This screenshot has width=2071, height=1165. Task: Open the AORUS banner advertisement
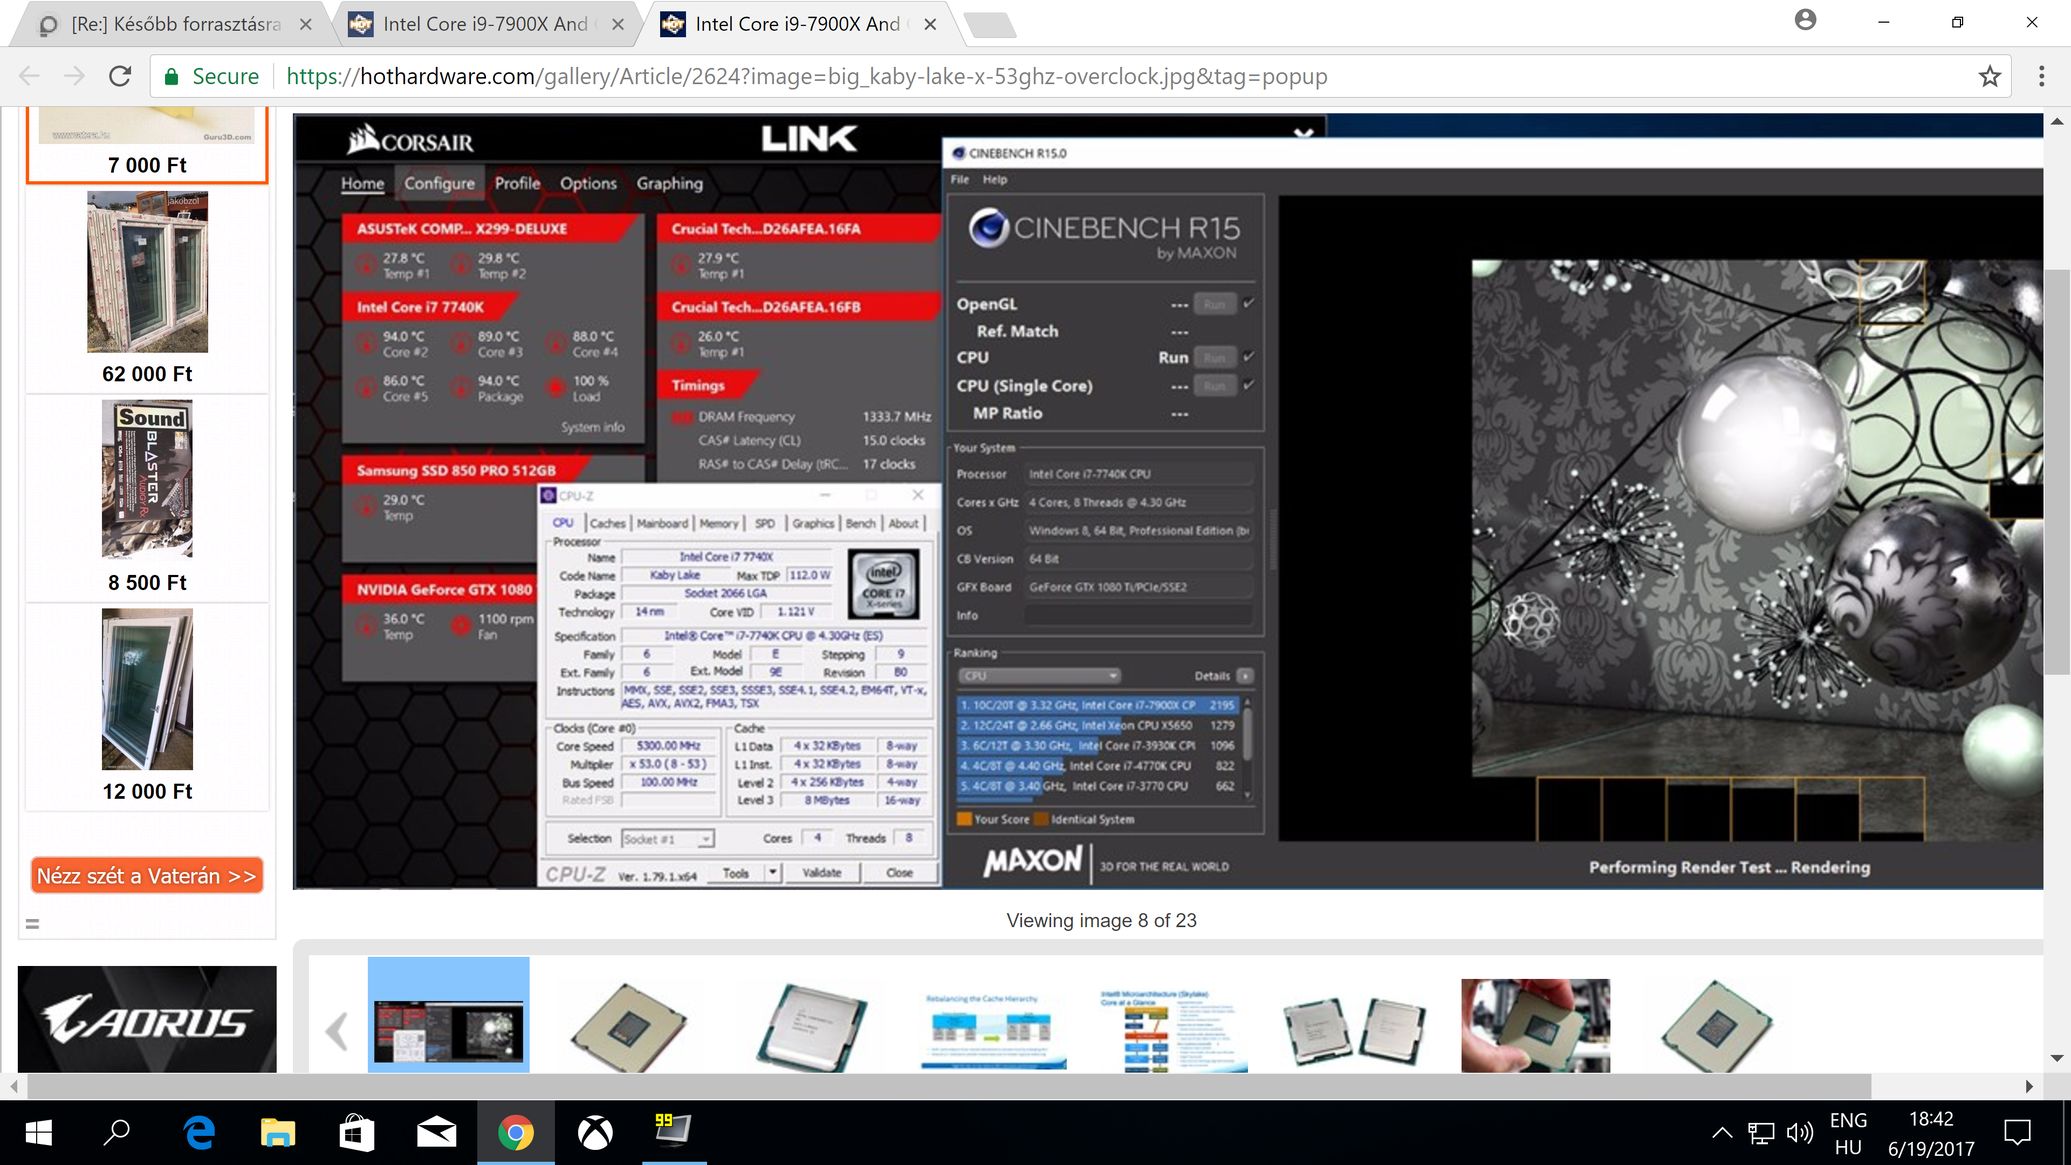click(x=147, y=1020)
